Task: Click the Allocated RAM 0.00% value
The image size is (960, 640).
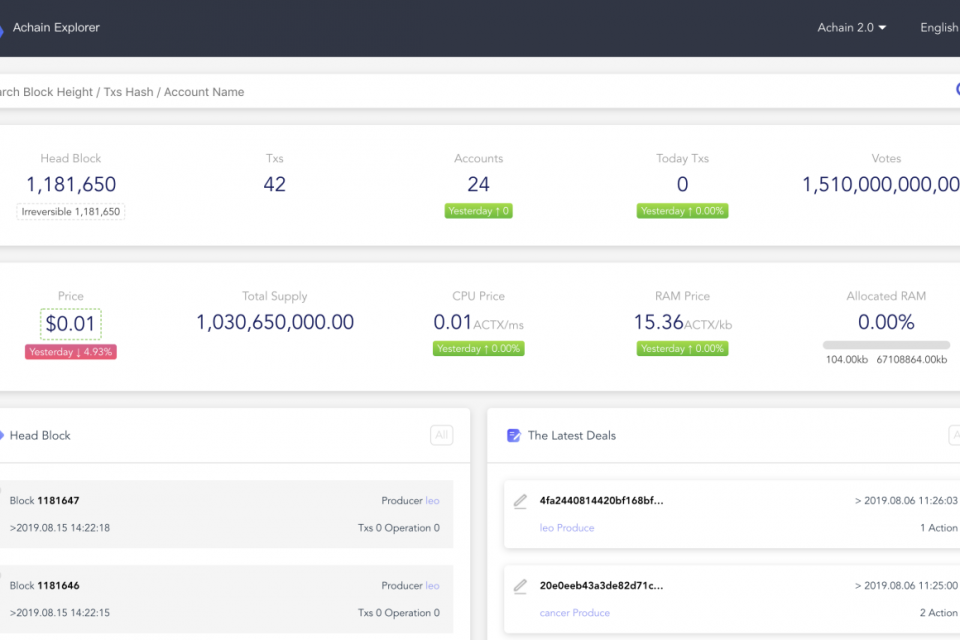Action: tap(886, 322)
